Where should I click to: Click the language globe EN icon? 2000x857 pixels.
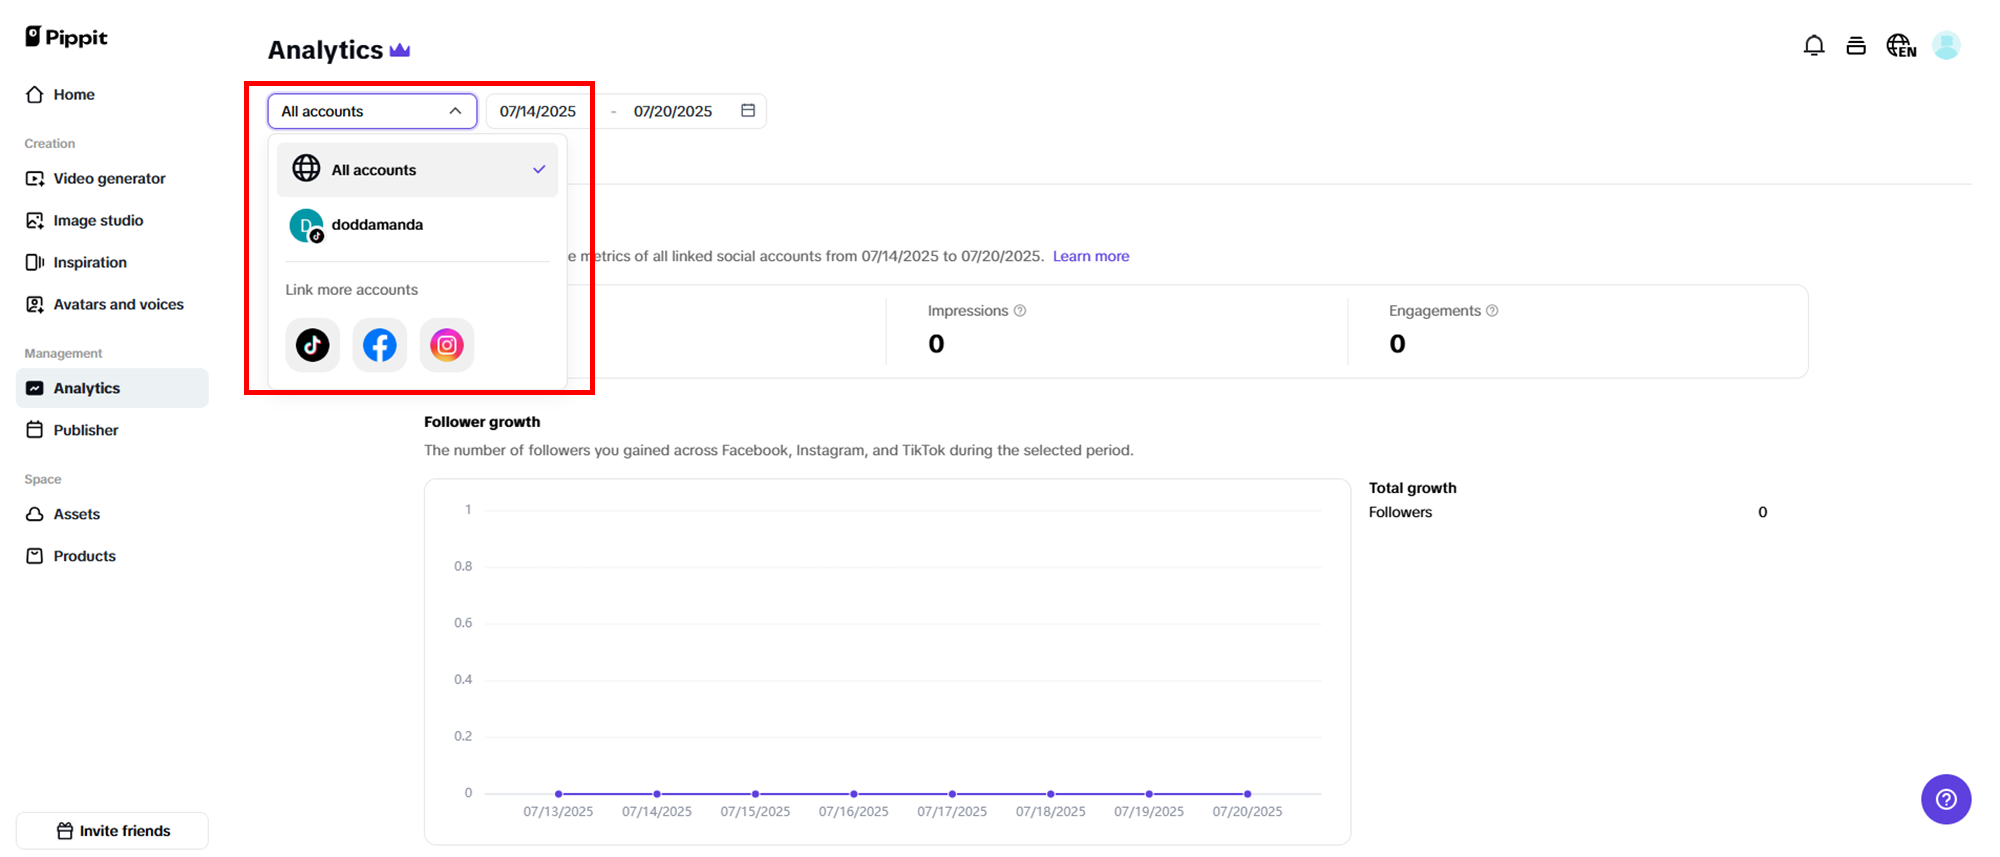point(1900,46)
